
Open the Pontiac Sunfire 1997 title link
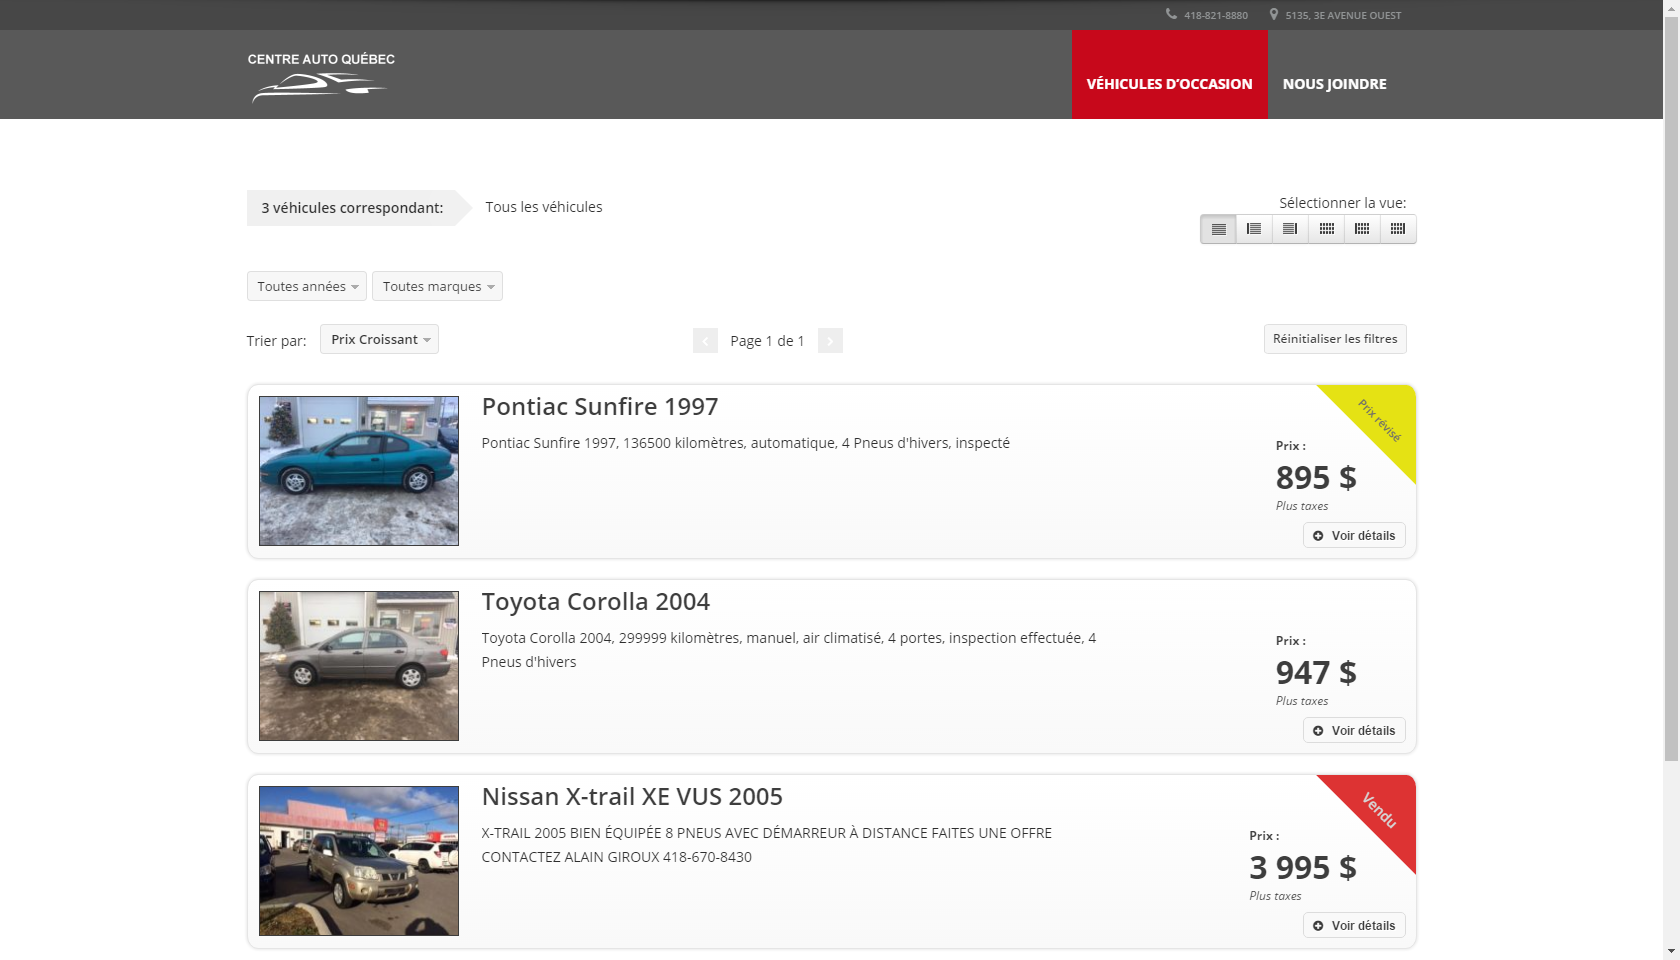[x=600, y=407]
